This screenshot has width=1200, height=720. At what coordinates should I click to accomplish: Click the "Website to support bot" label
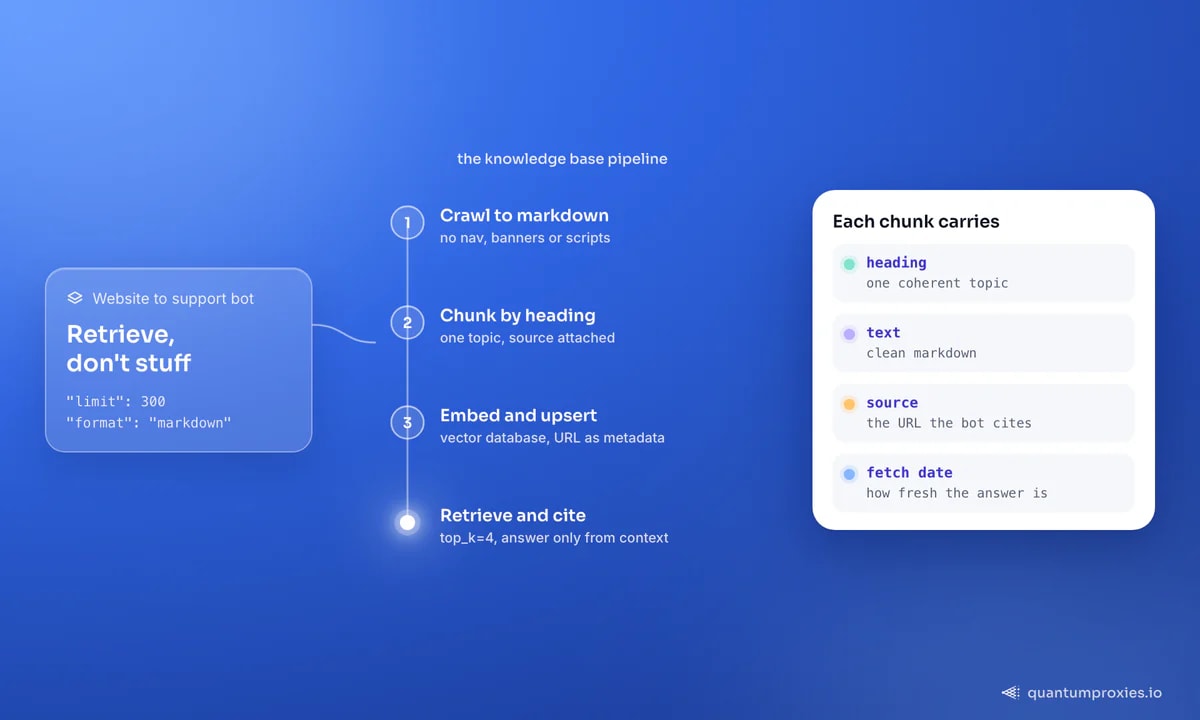pyautogui.click(x=173, y=298)
